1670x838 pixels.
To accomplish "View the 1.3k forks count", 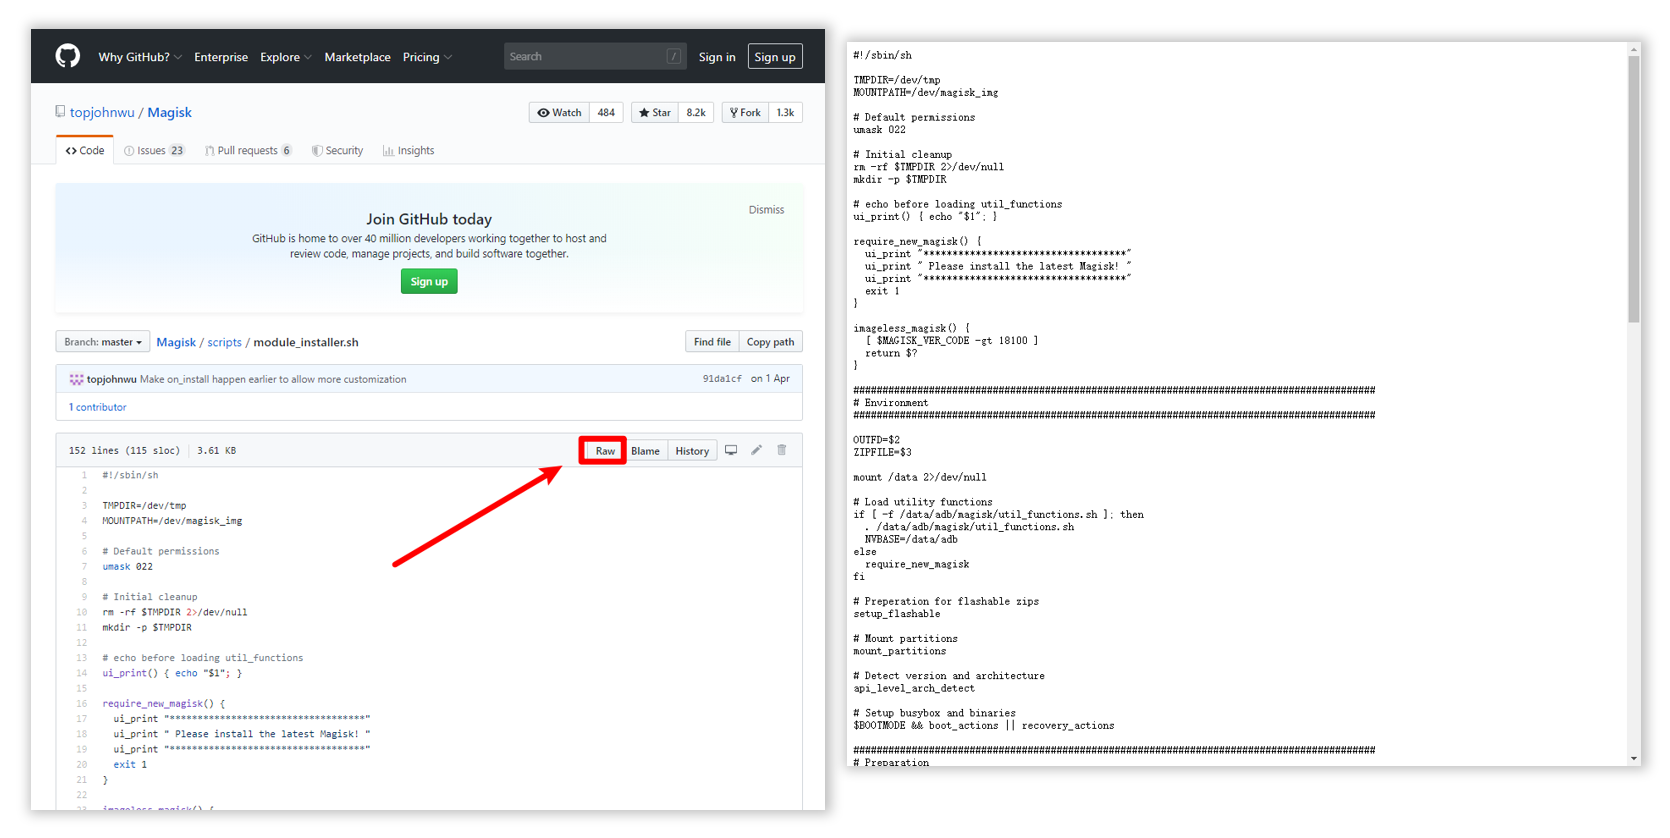I will coord(786,113).
